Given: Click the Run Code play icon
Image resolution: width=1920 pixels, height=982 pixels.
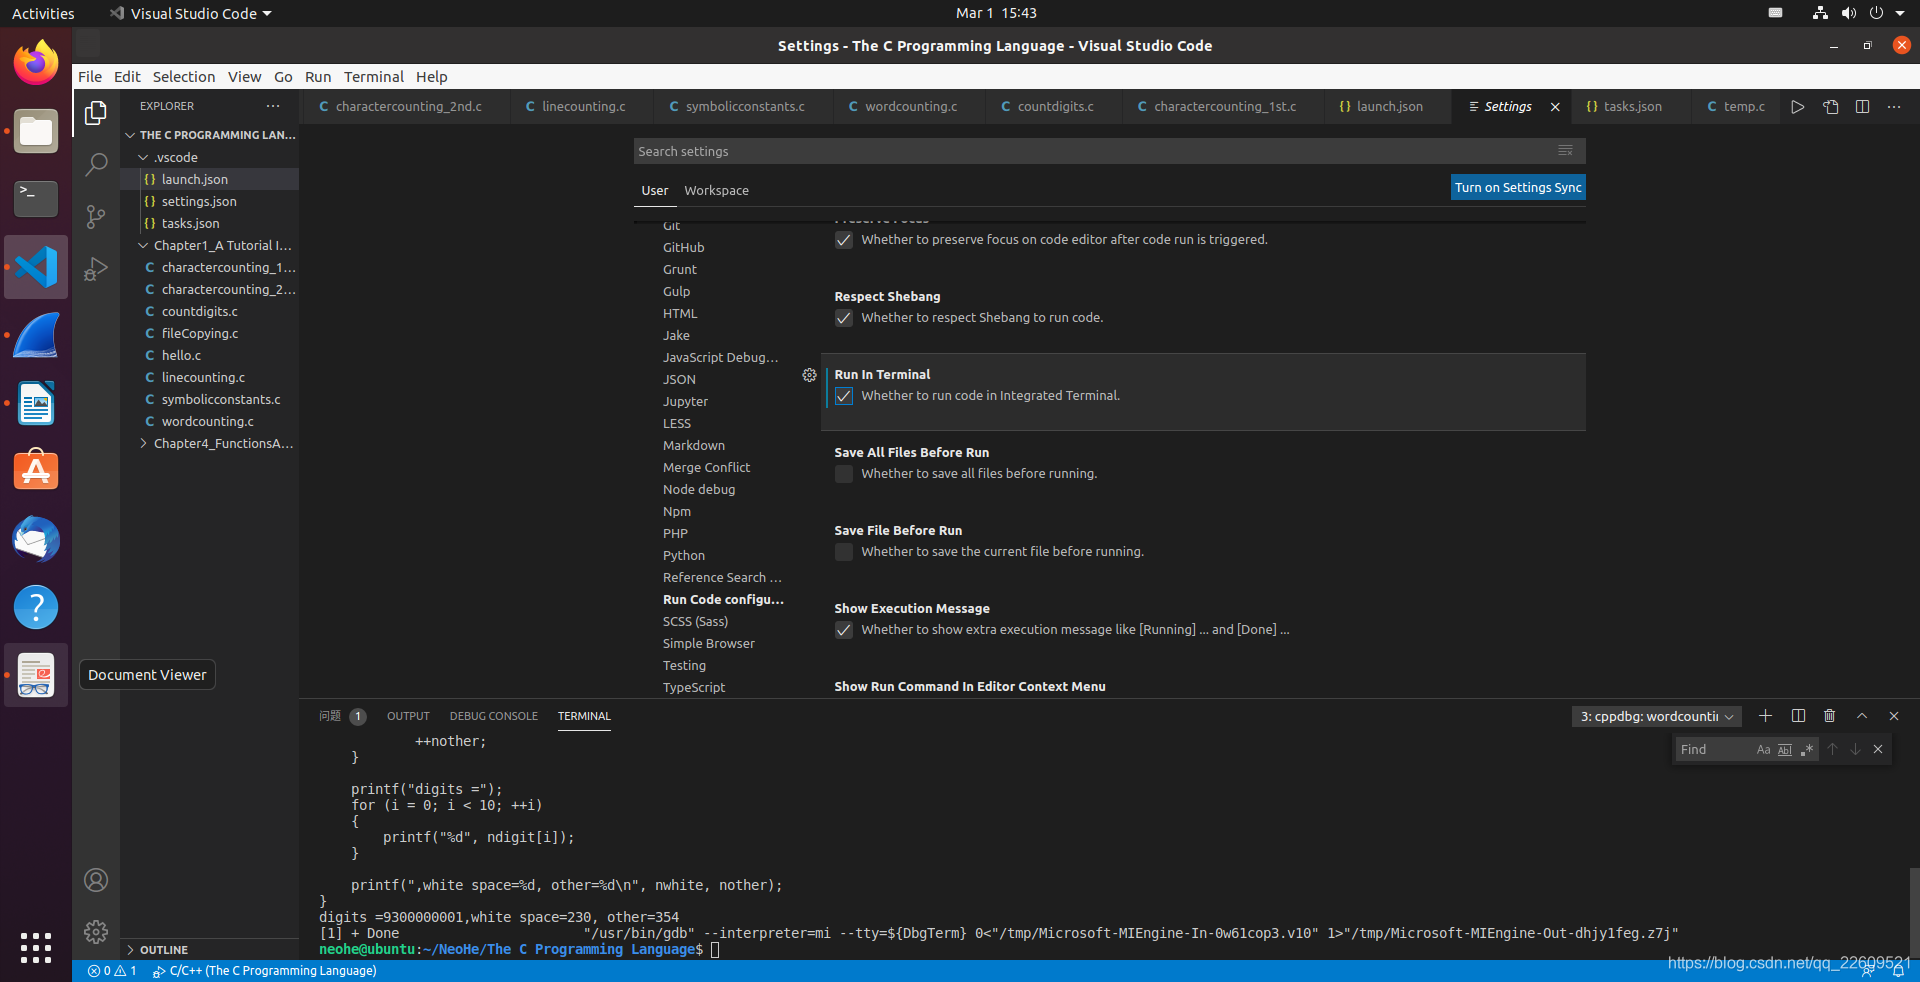Looking at the screenshot, I should click(1798, 107).
